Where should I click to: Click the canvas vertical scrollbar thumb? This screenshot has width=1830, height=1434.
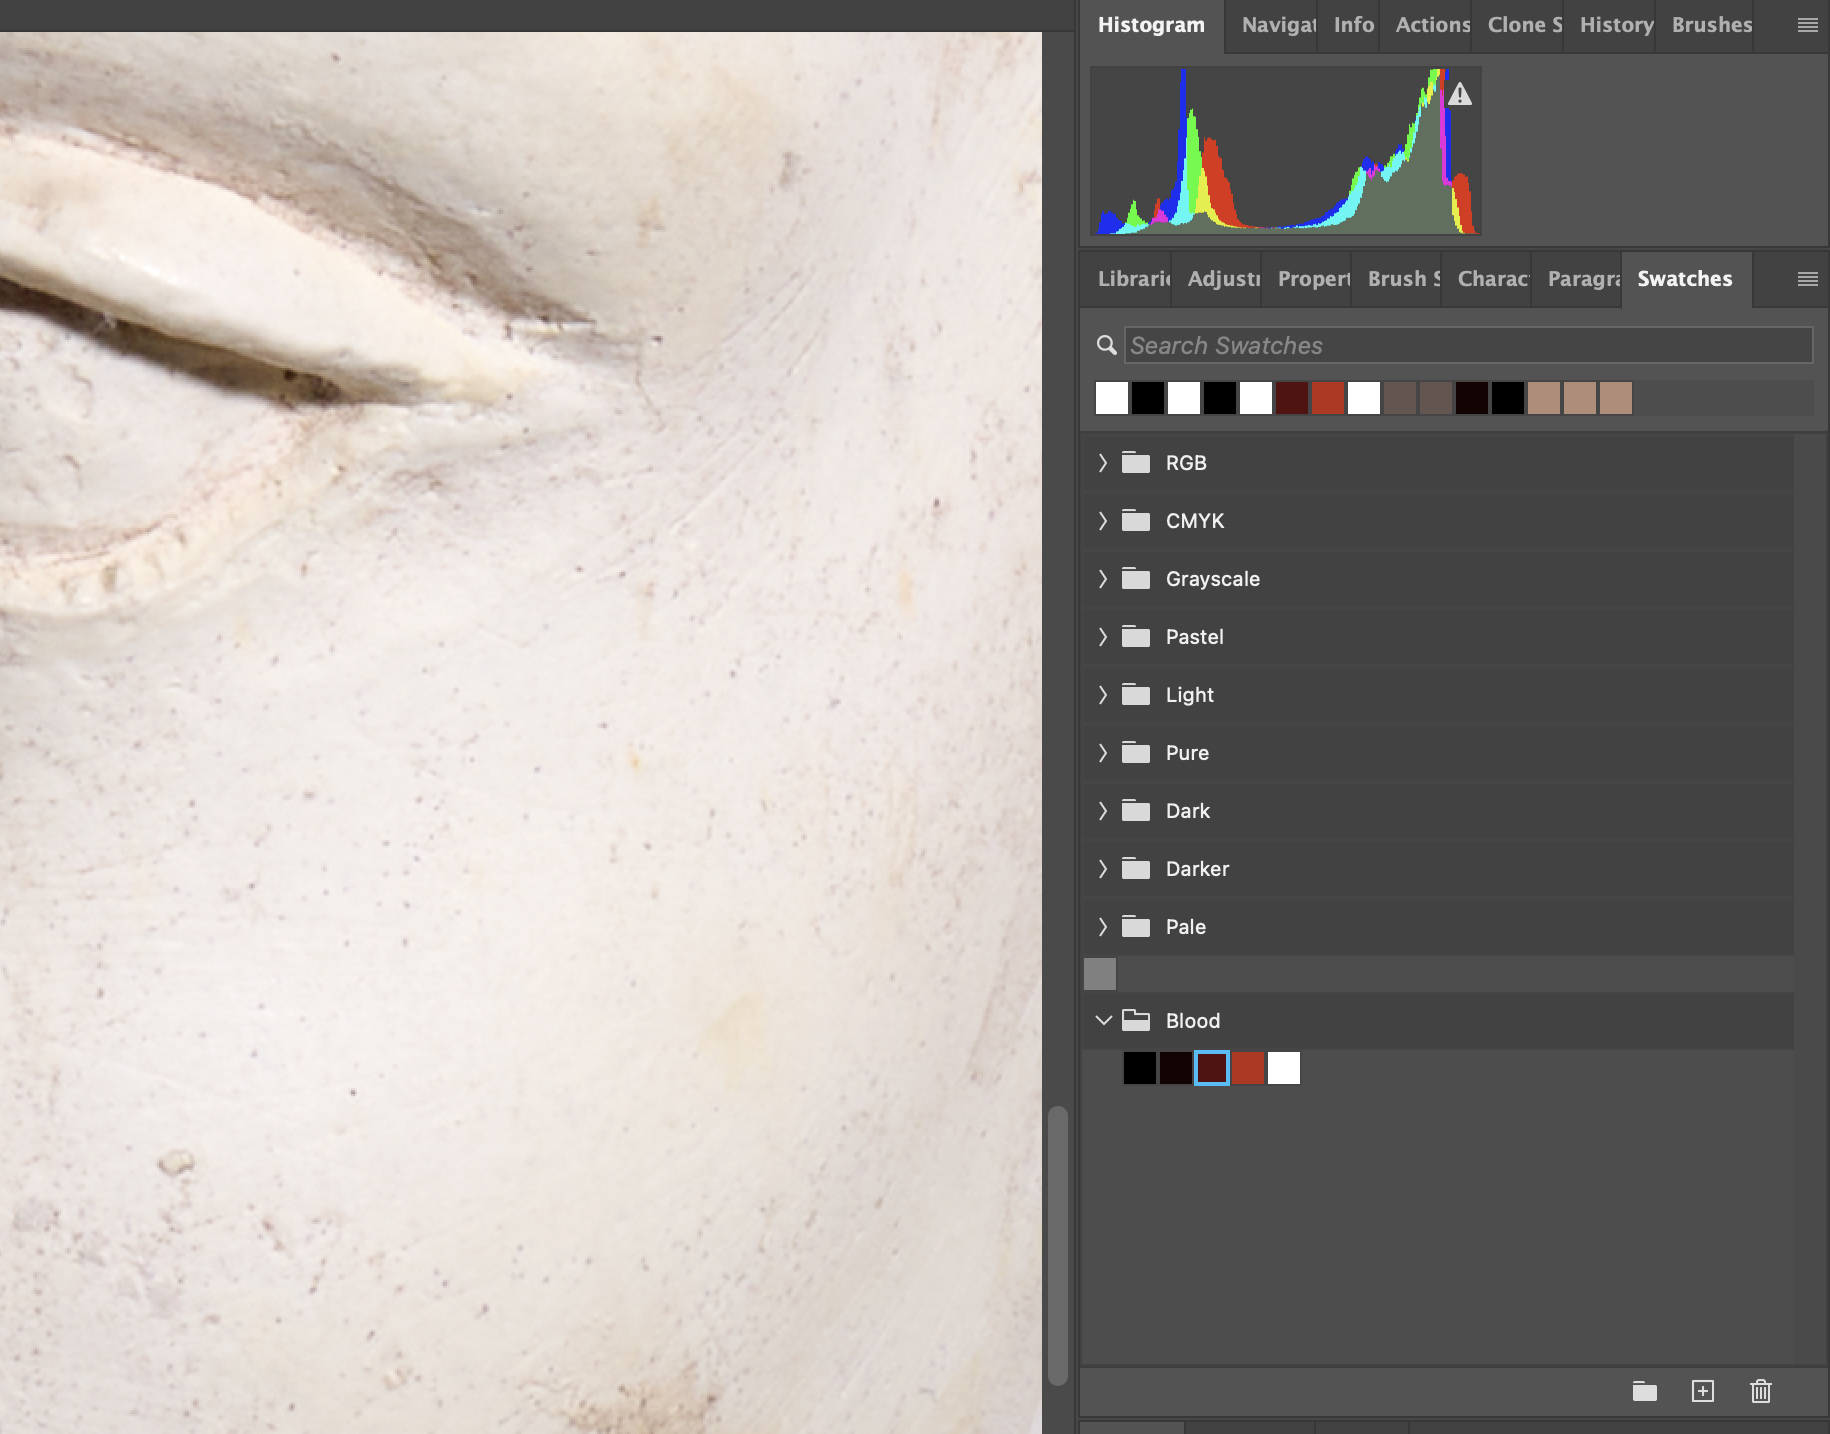point(1057,1245)
